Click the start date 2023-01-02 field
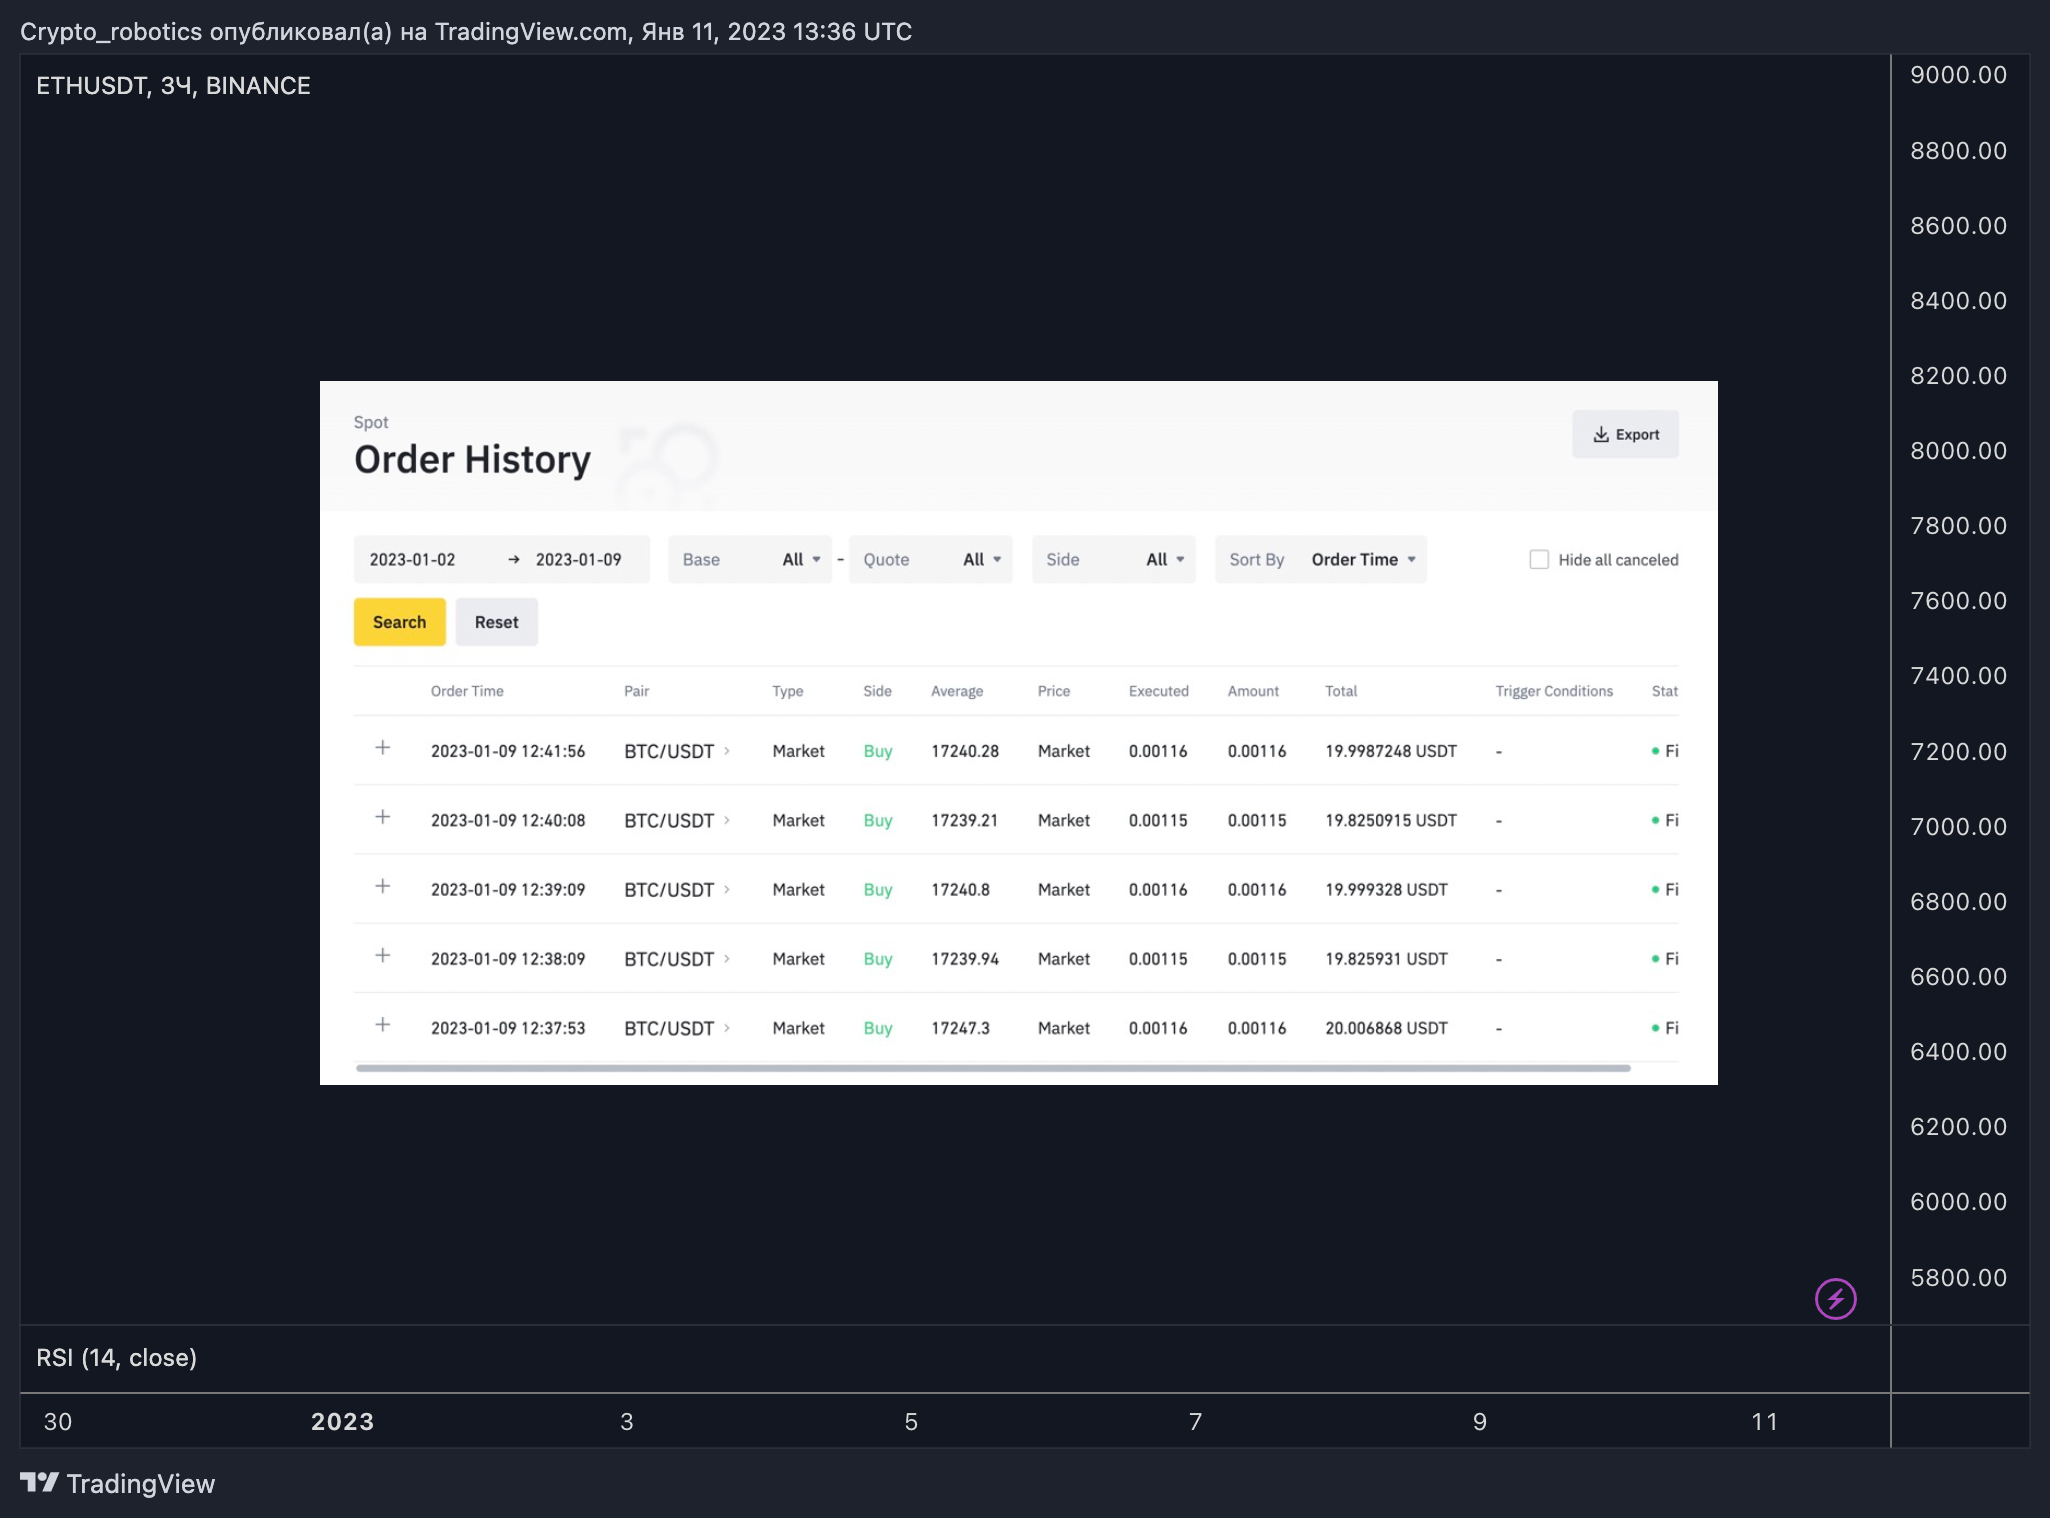 tap(412, 559)
